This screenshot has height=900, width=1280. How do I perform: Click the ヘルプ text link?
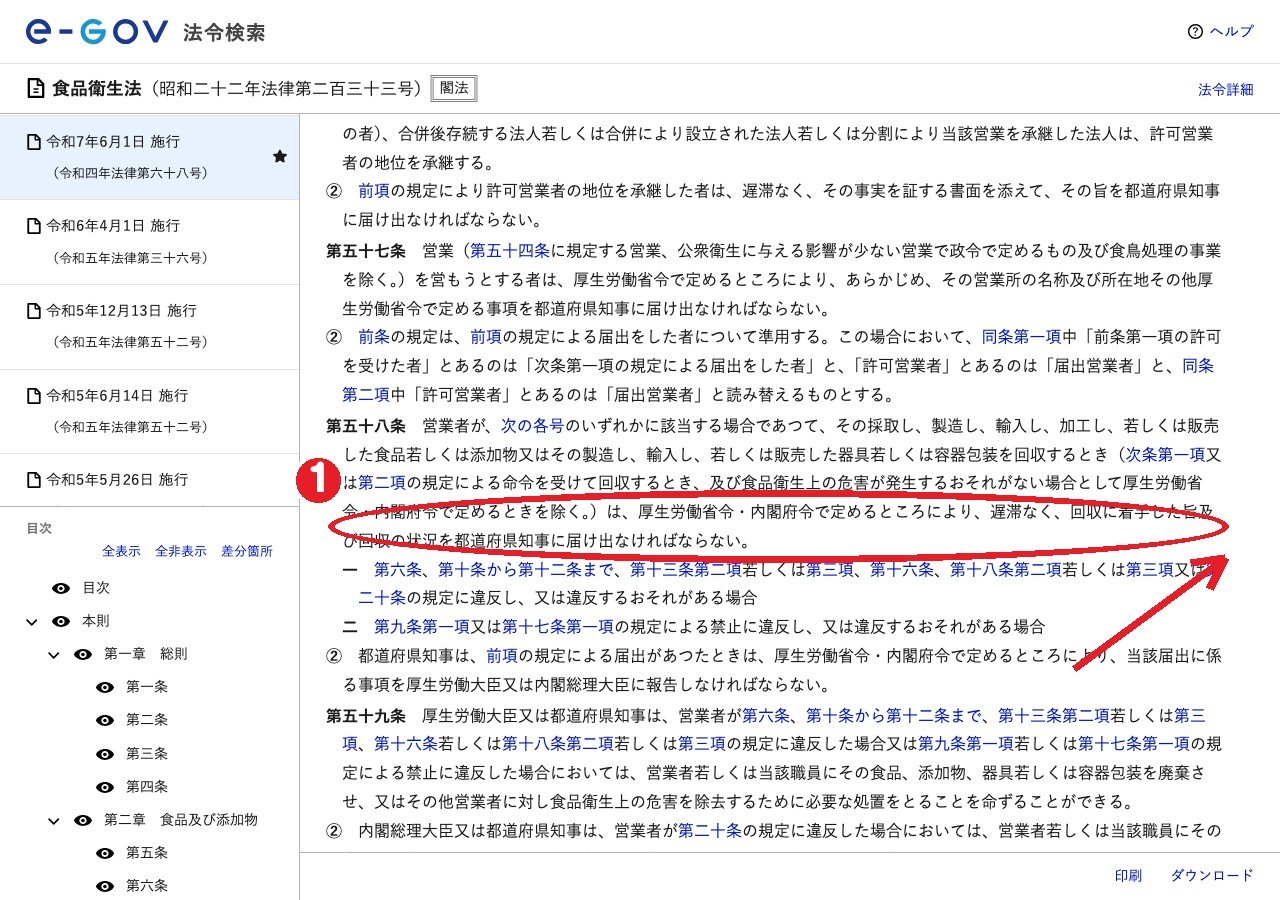(x=1231, y=31)
